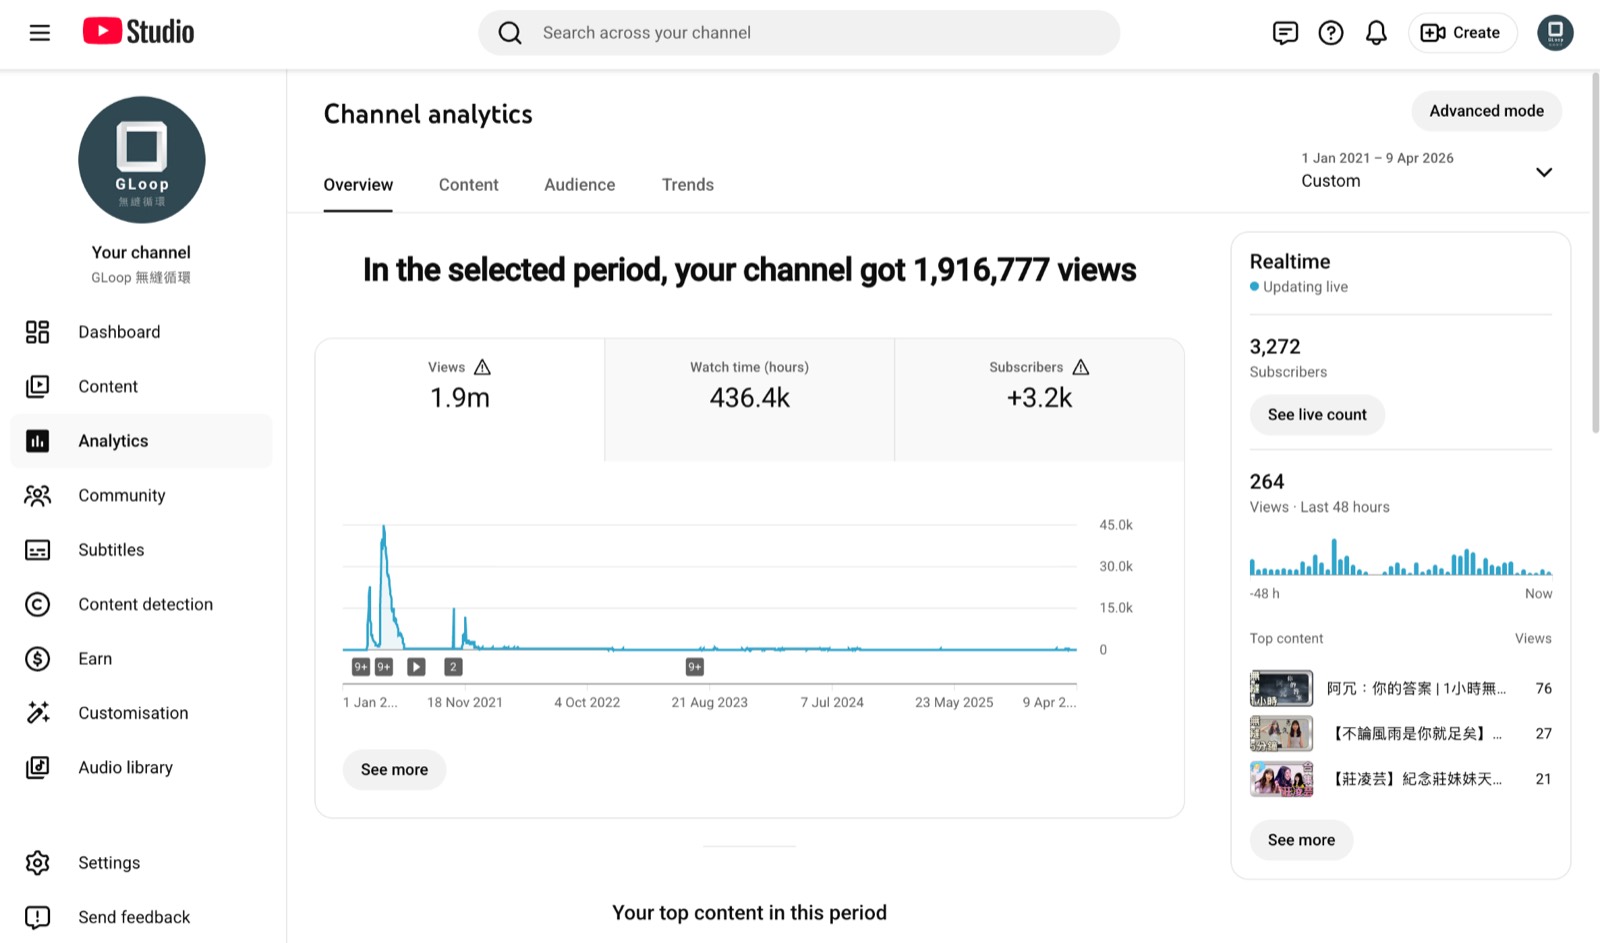Open Send feedback from the sidebar

(x=141, y=917)
